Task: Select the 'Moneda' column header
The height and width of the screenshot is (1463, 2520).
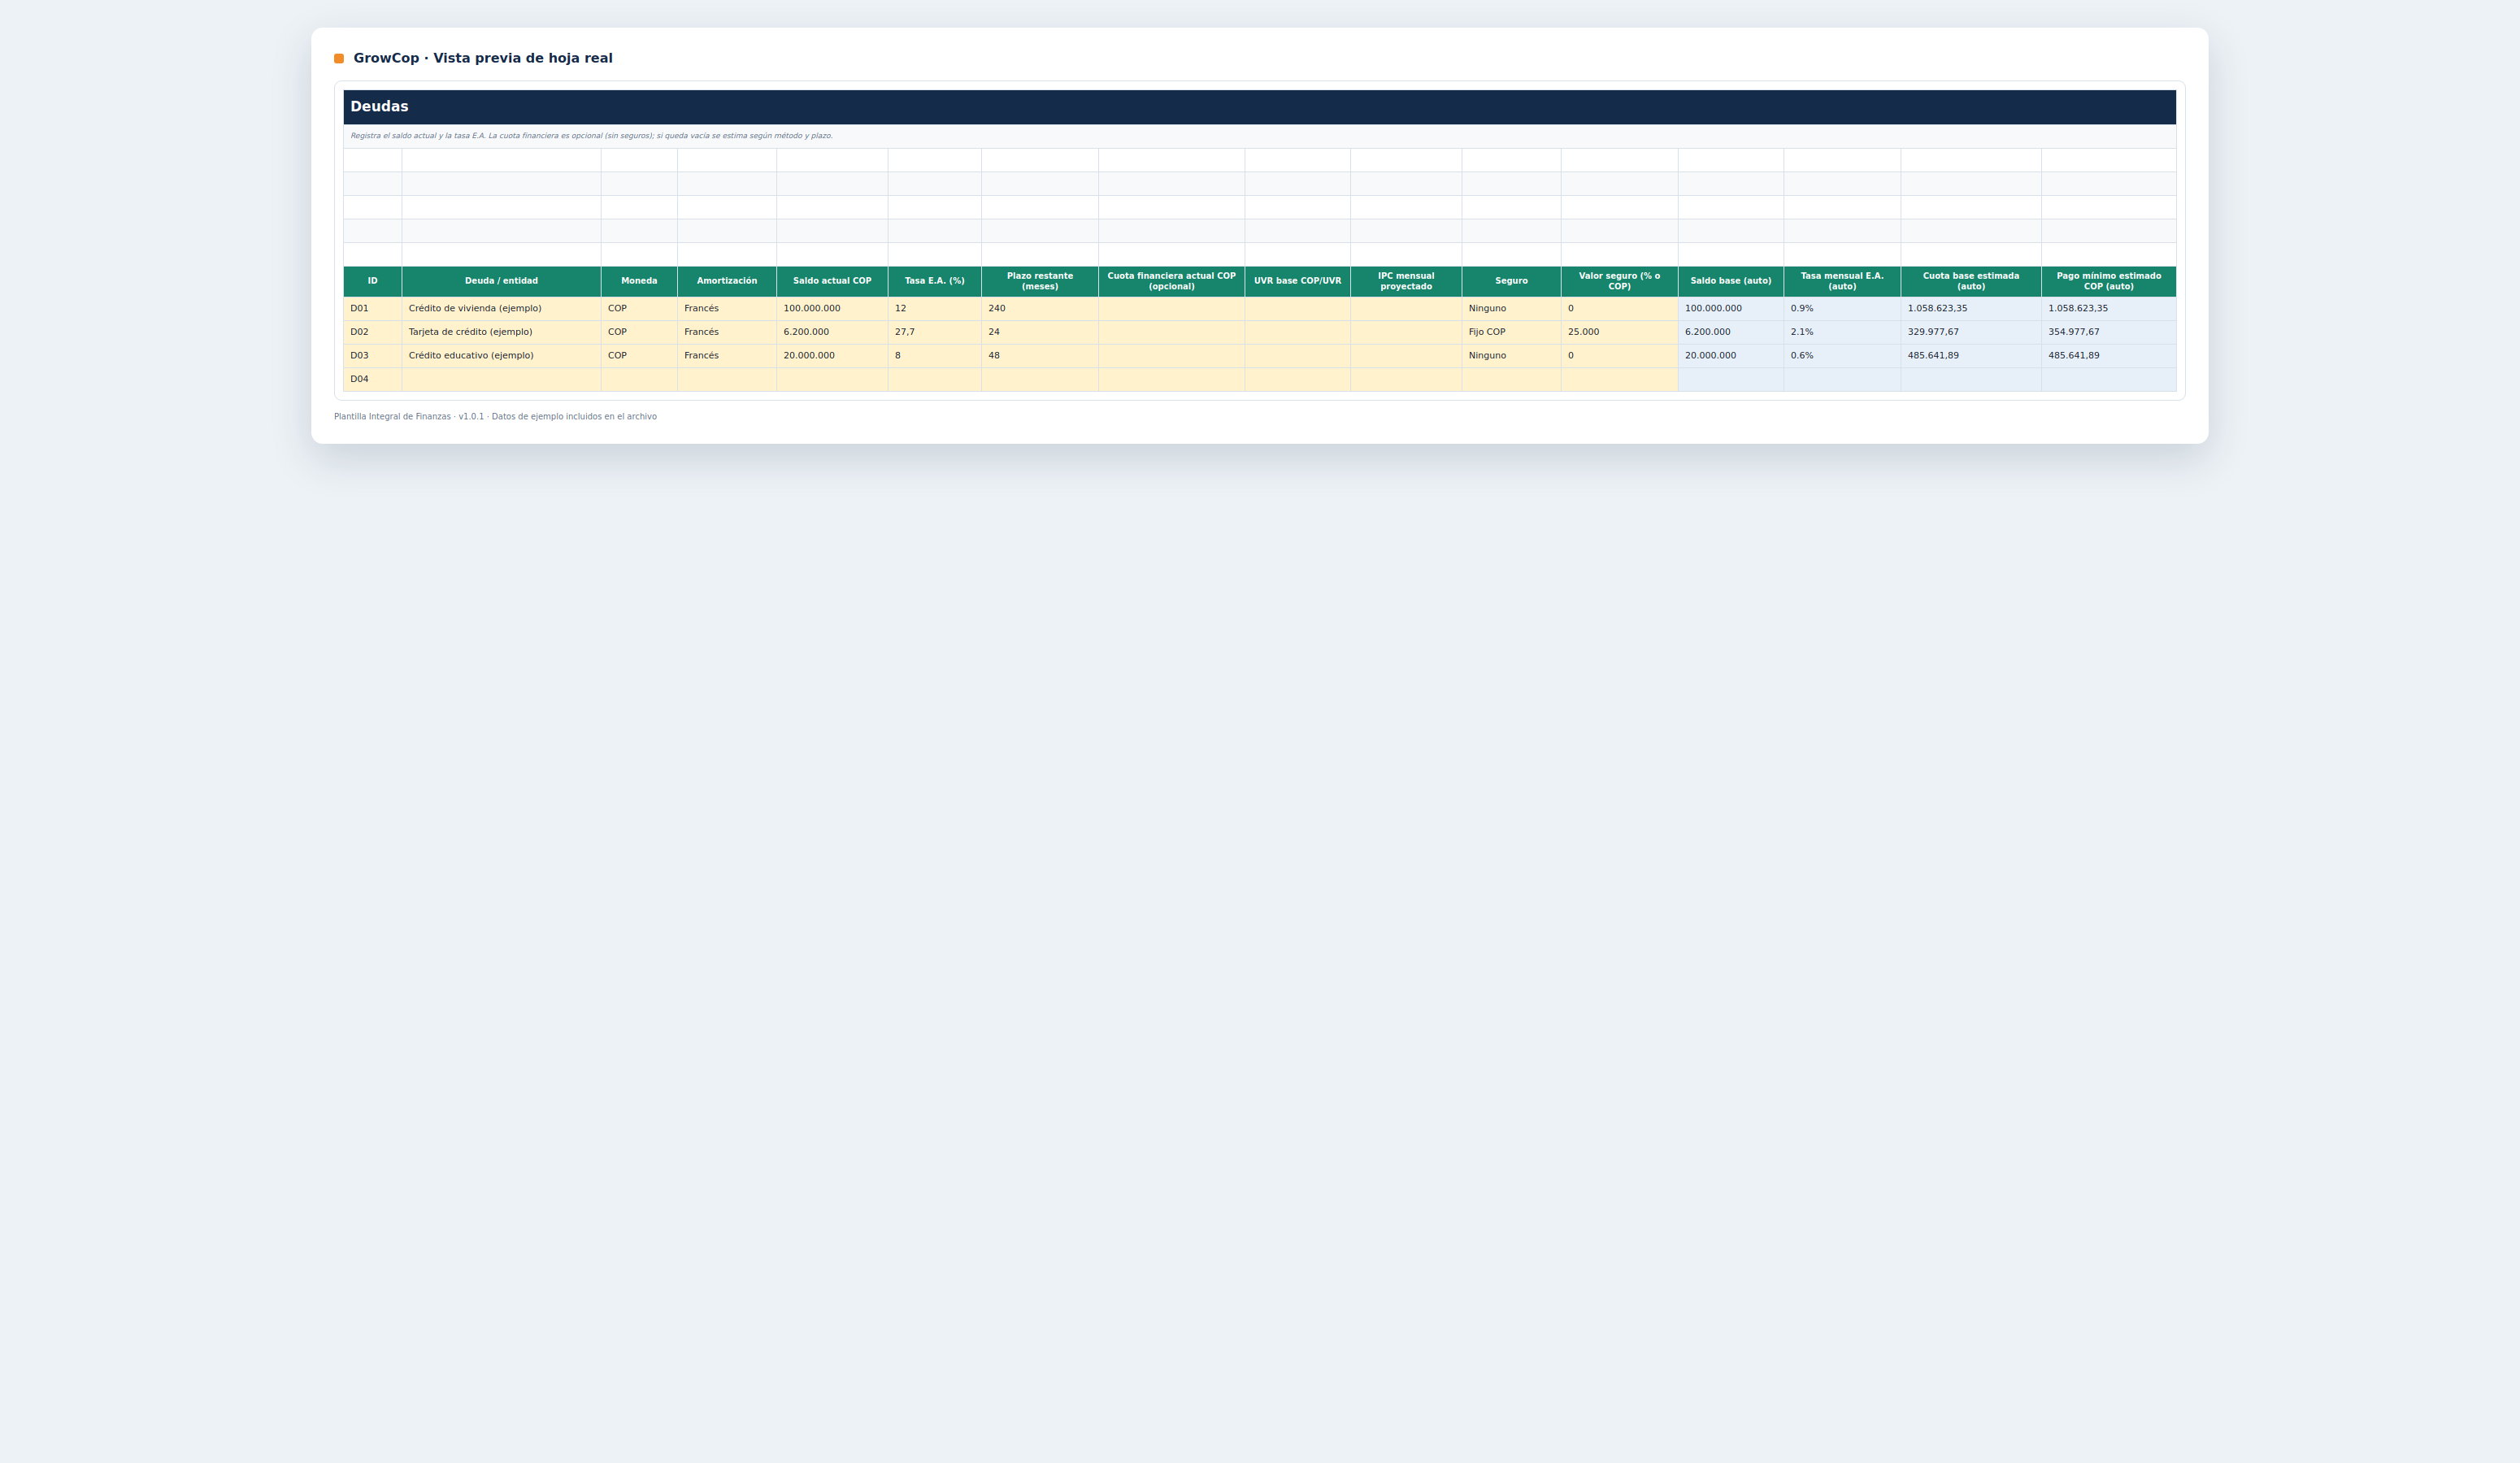Action: click(x=639, y=281)
